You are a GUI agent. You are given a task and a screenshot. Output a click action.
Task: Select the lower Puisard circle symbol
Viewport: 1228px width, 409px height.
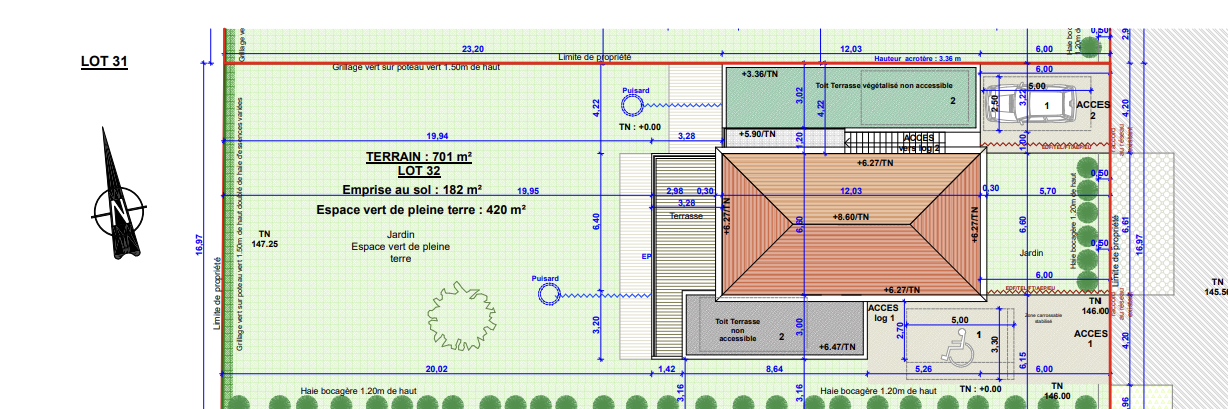[546, 293]
